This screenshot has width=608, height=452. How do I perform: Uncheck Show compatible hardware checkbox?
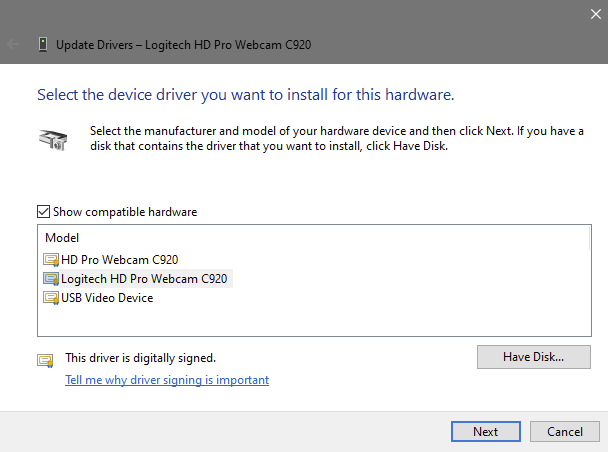point(43,212)
